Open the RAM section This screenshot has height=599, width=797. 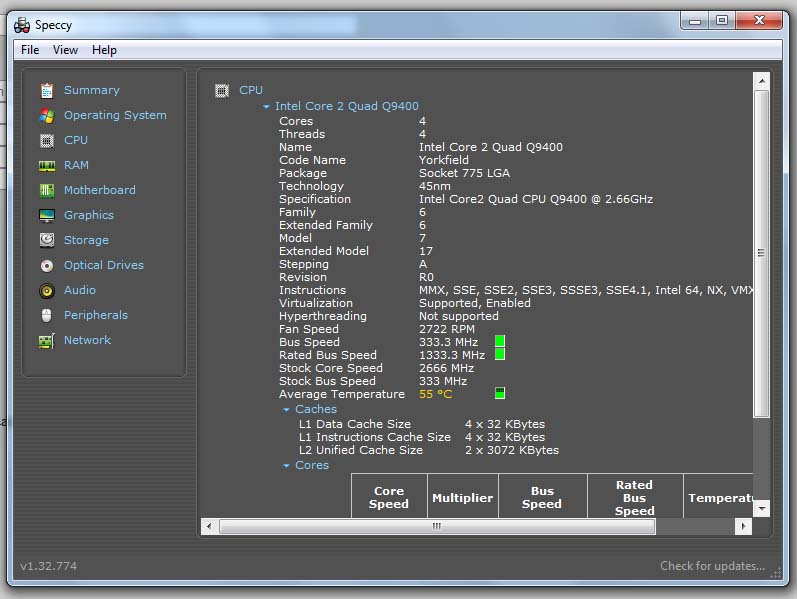tap(76, 165)
